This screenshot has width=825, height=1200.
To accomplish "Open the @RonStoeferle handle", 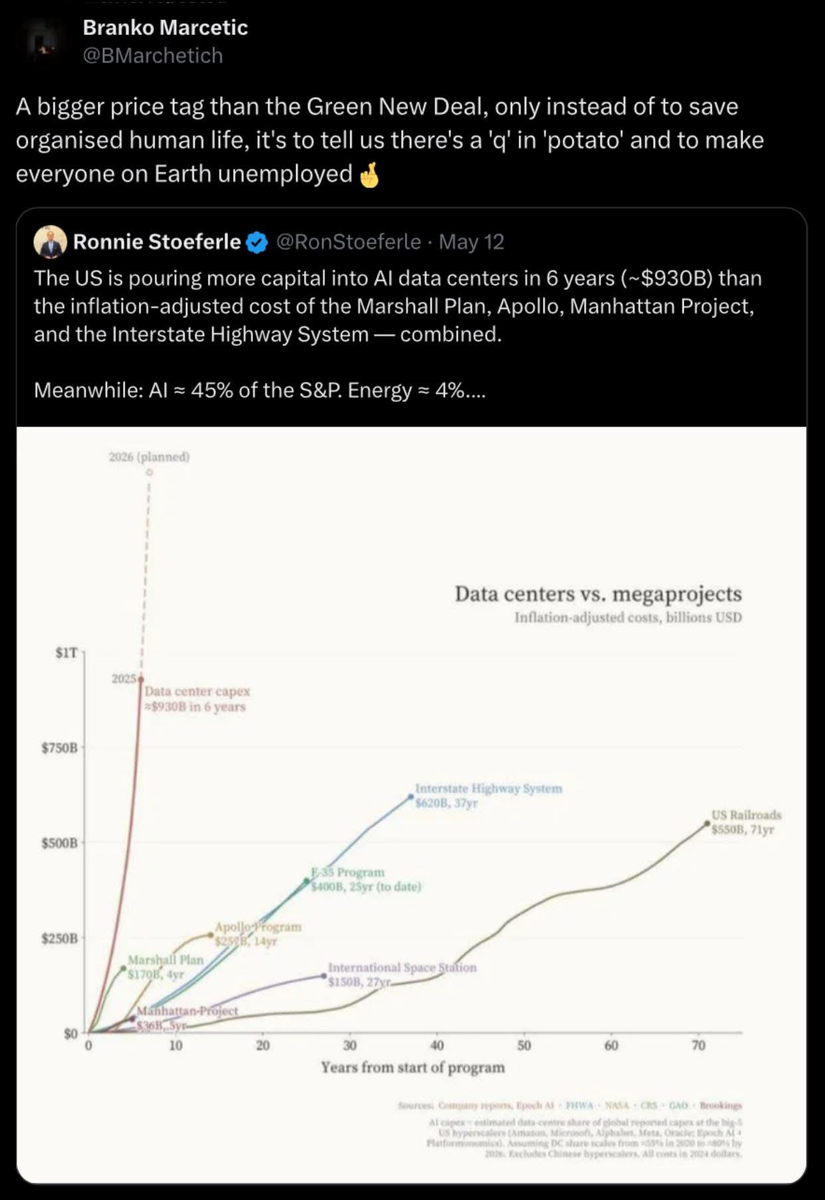I will (x=348, y=241).
